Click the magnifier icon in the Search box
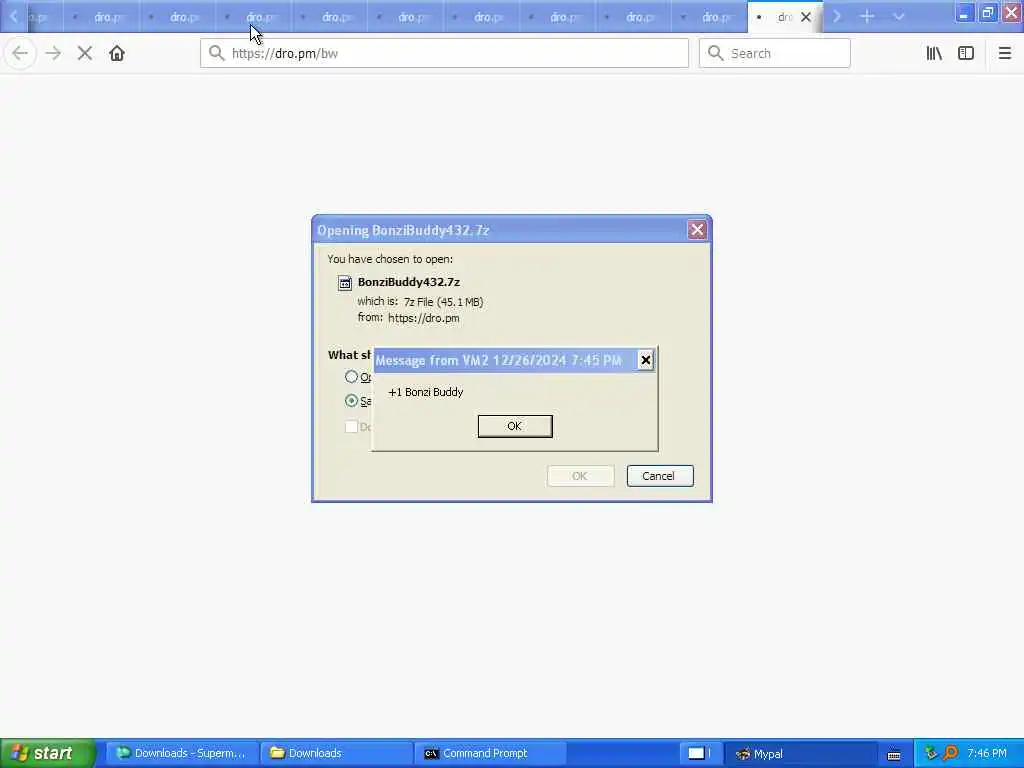Viewport: 1024px width, 768px height. point(716,54)
